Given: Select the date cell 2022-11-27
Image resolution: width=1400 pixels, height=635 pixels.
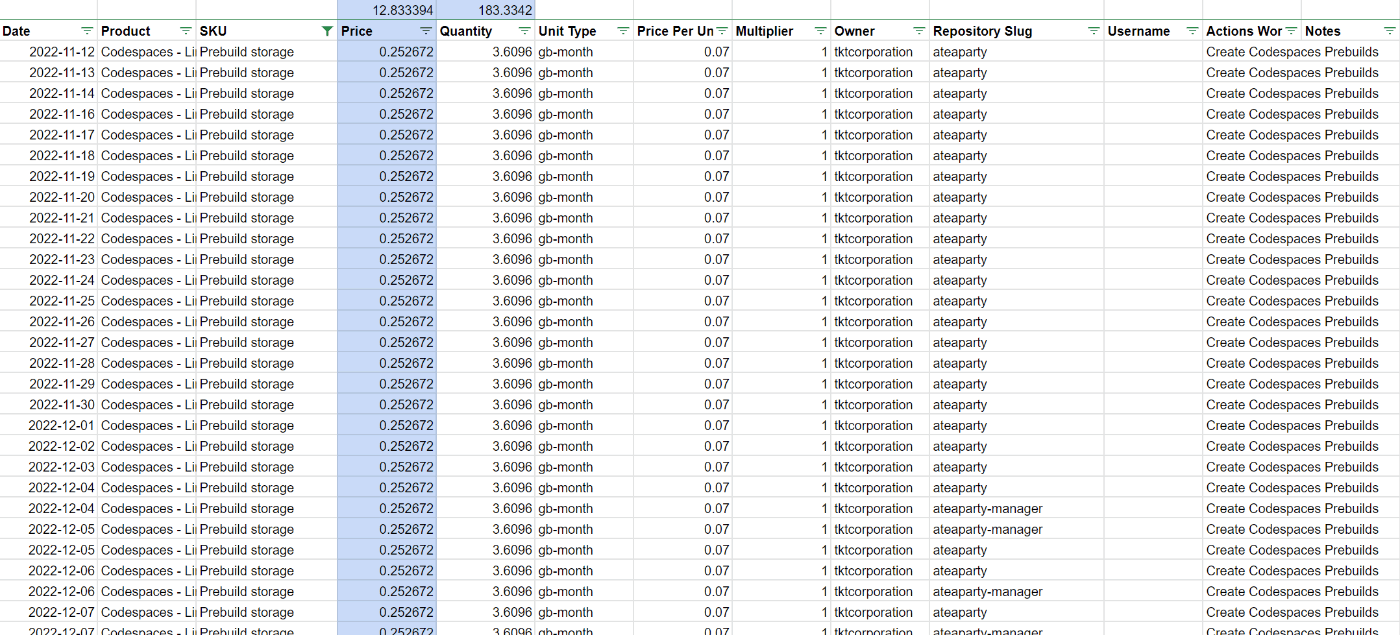Looking at the screenshot, I should point(49,342).
